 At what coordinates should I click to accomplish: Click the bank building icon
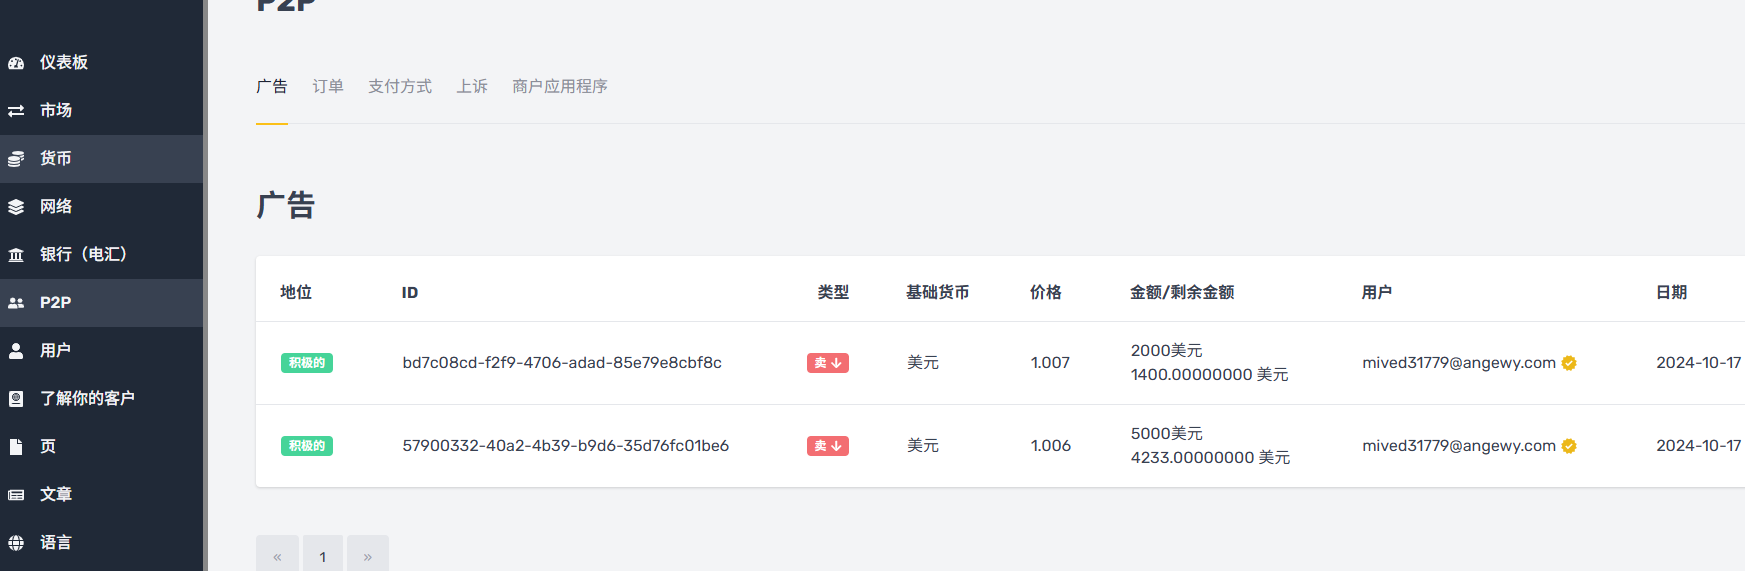click(16, 255)
